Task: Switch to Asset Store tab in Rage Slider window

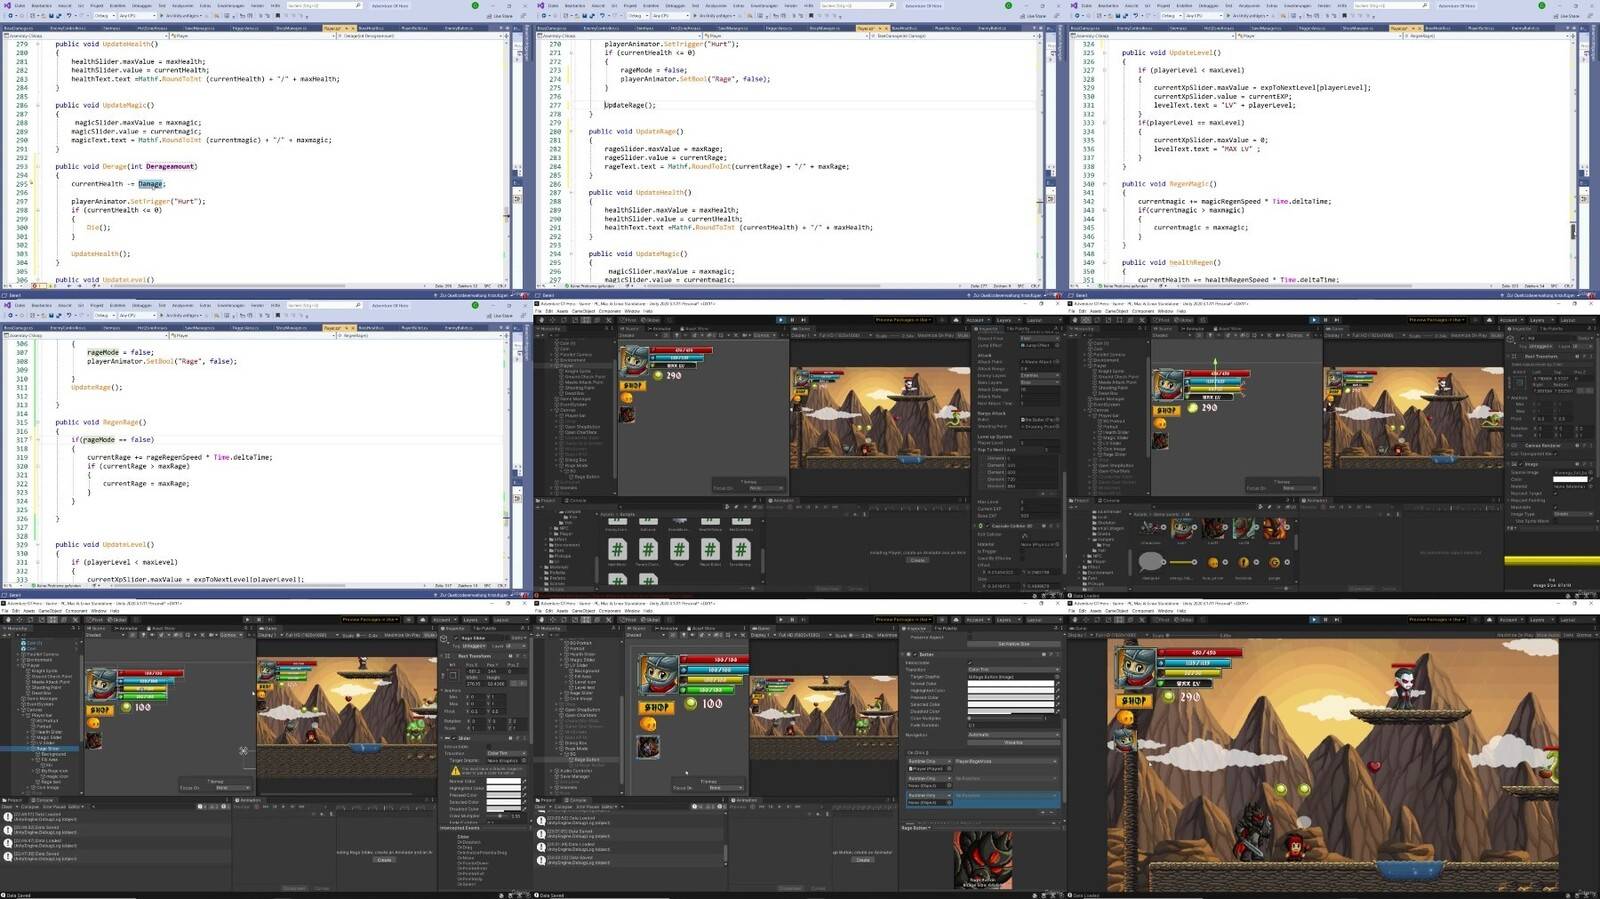Action: [x=161, y=628]
